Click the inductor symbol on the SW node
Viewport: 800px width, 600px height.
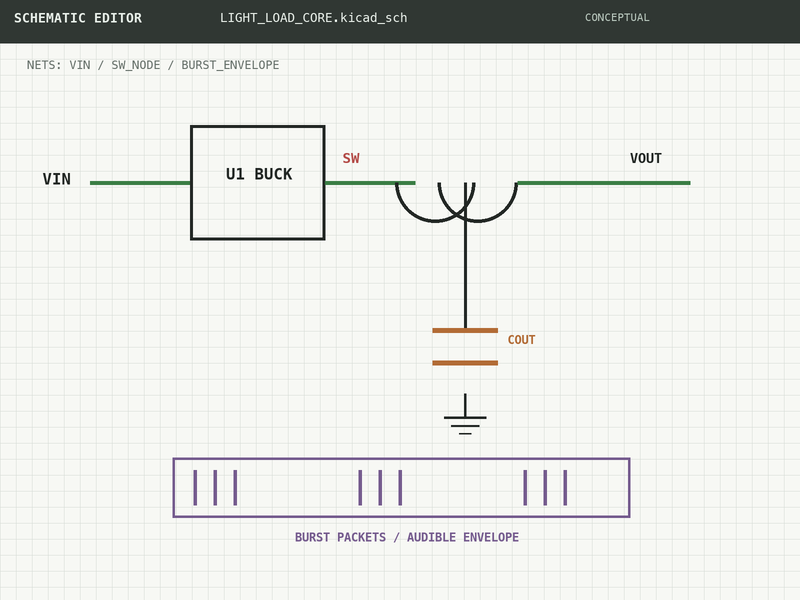click(x=456, y=202)
